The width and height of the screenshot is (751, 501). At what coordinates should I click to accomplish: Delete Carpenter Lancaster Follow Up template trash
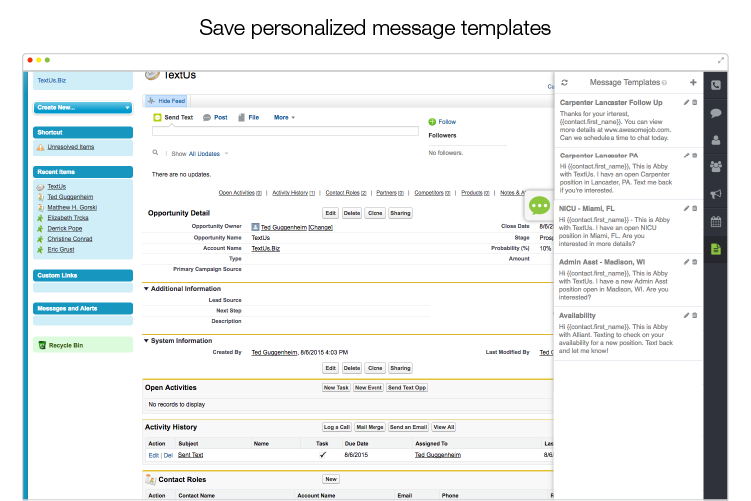tap(694, 102)
